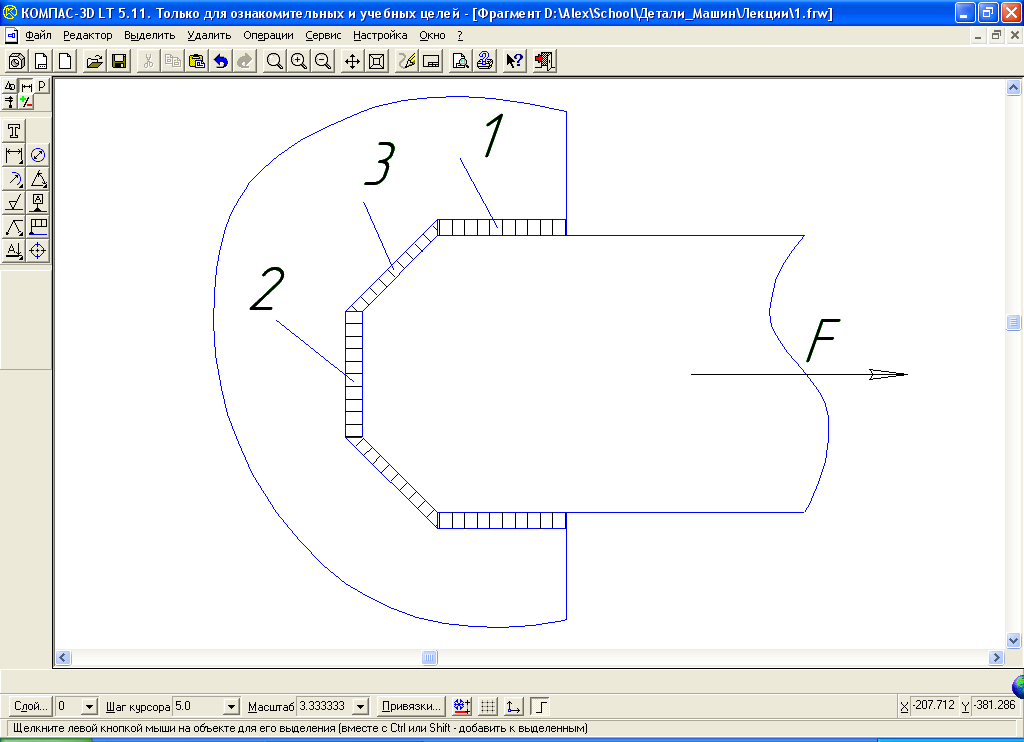Activate the What's This help pointer
This screenshot has height=742, width=1024.
515,61
